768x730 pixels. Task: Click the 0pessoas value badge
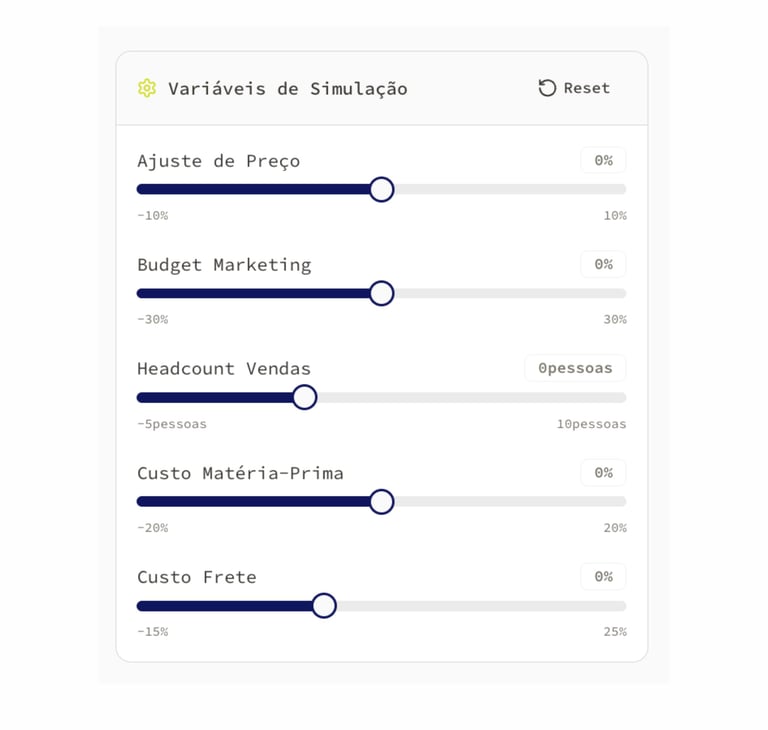(x=575, y=368)
